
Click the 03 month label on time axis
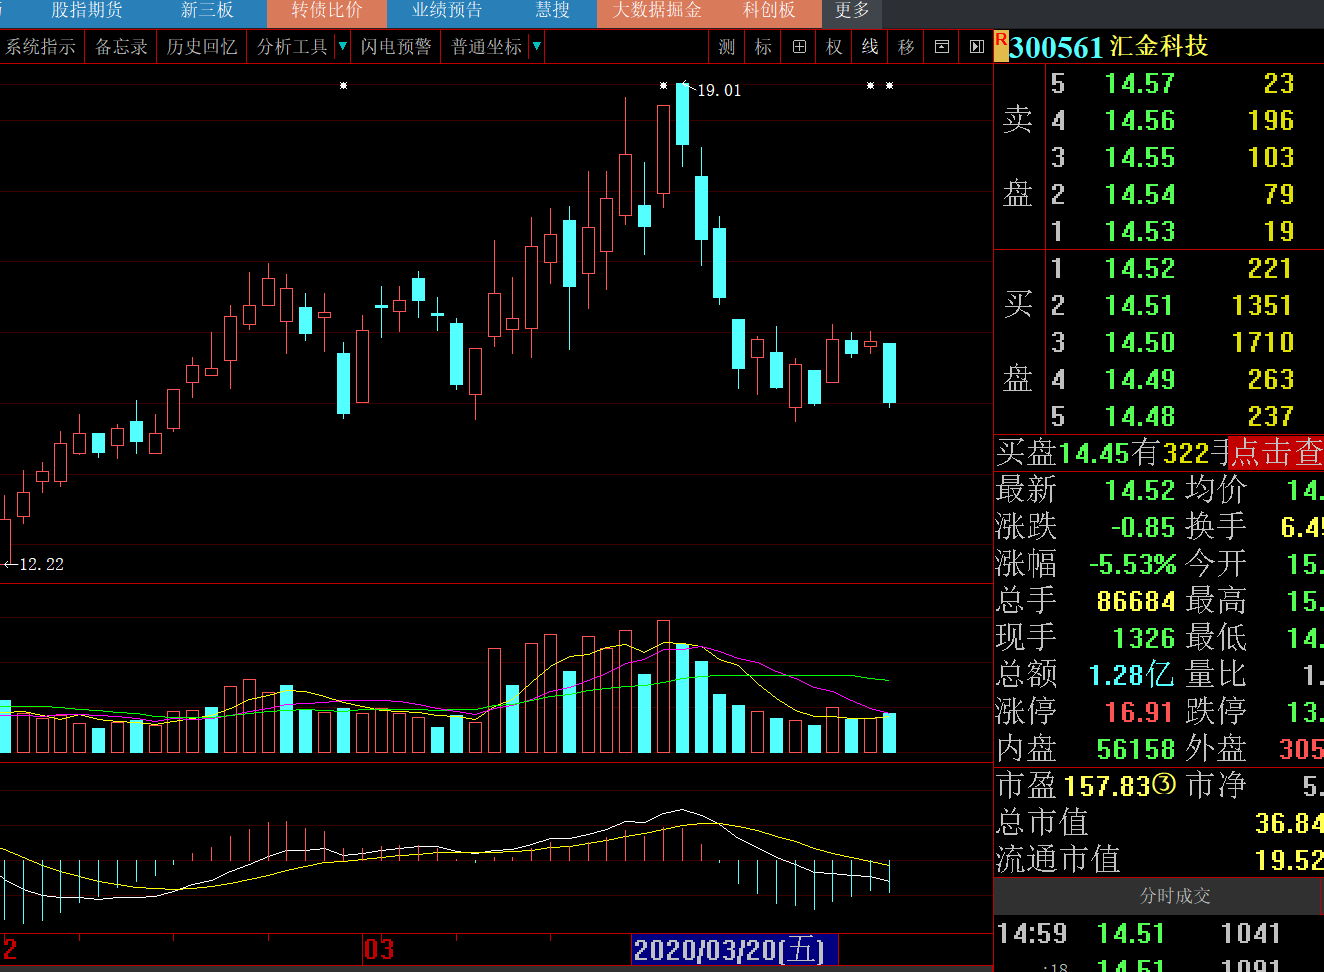click(x=379, y=950)
